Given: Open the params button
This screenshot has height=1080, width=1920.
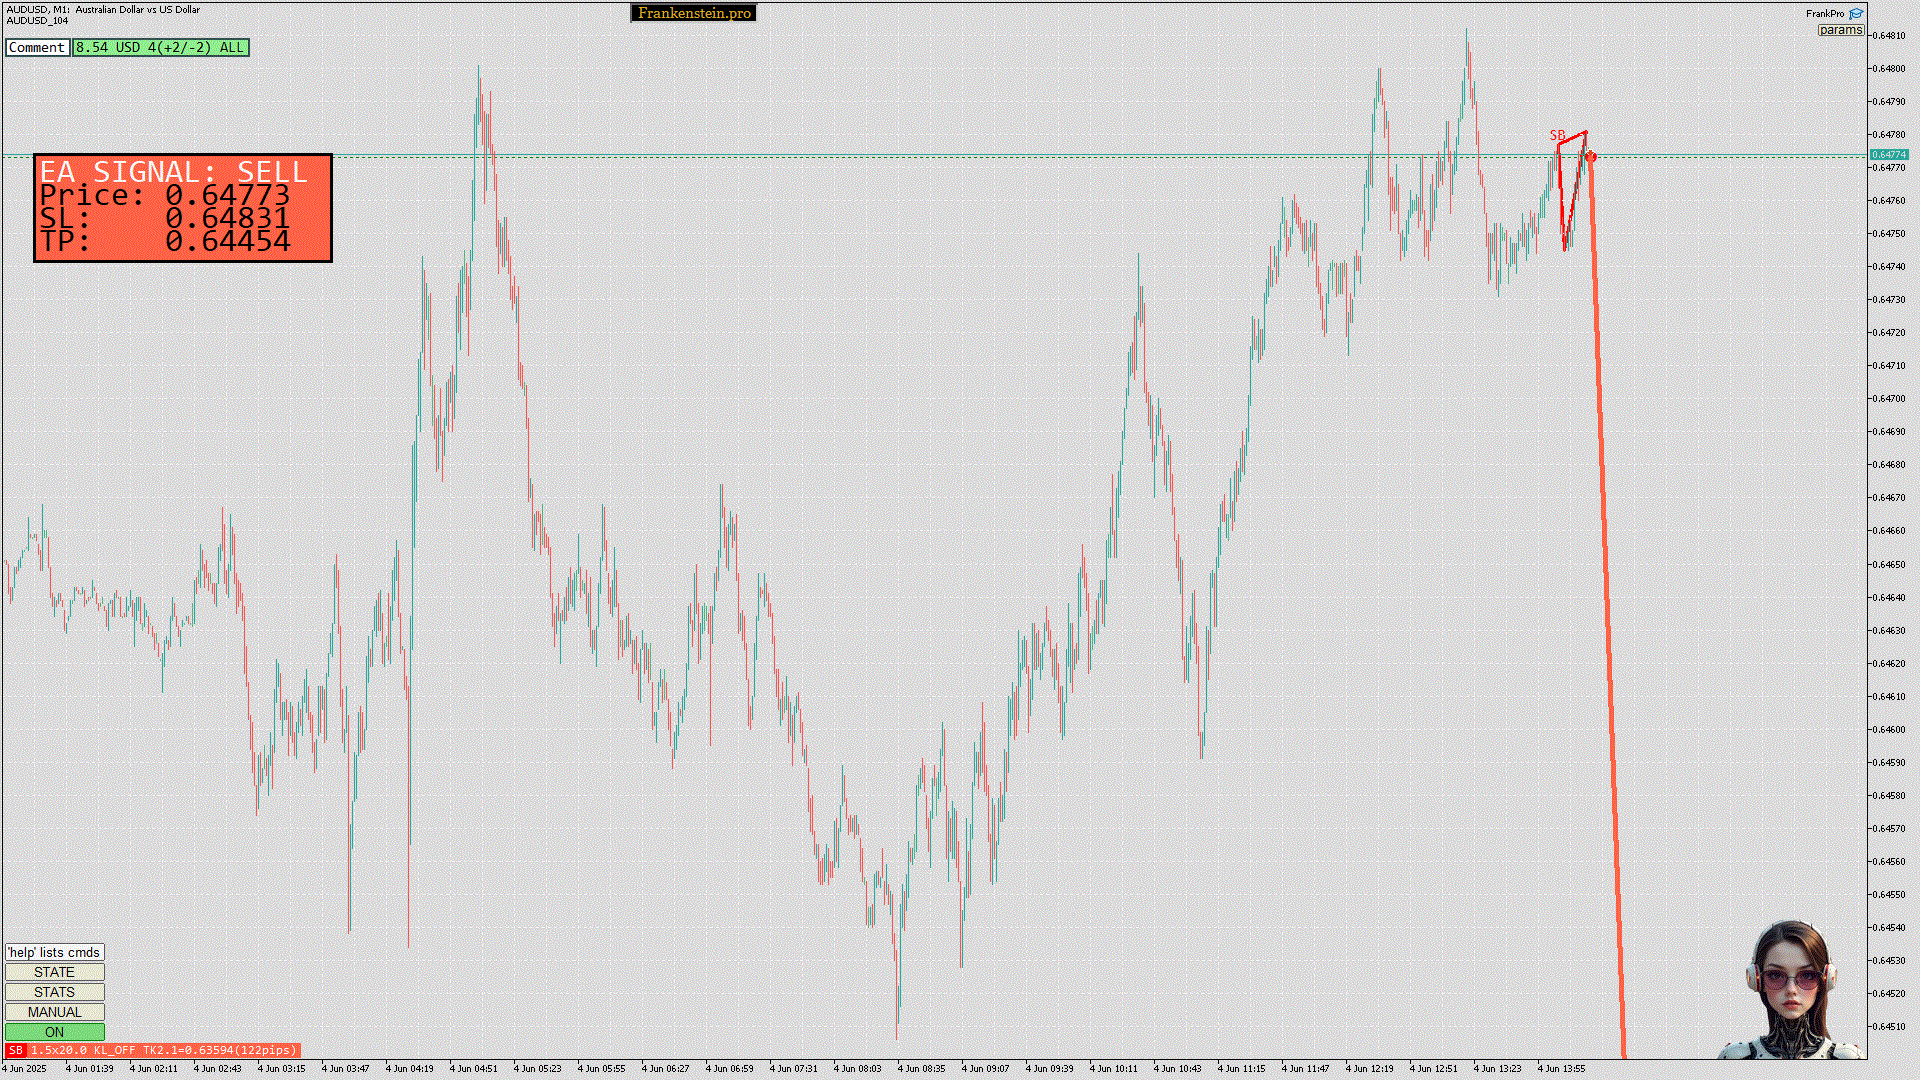Looking at the screenshot, I should click(1840, 30).
